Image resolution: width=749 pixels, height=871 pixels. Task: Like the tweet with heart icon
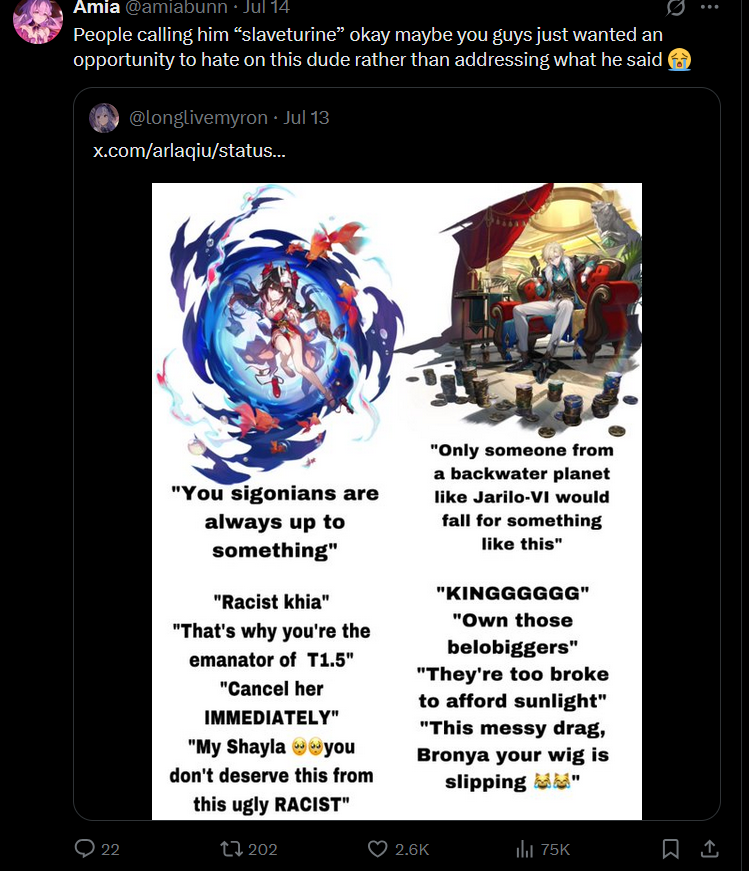pos(377,849)
